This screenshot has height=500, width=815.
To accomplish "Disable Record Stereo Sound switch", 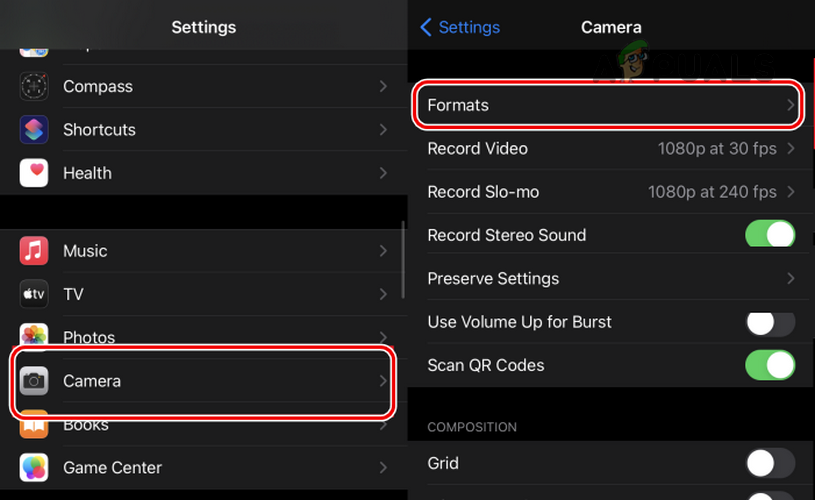I will [x=770, y=235].
